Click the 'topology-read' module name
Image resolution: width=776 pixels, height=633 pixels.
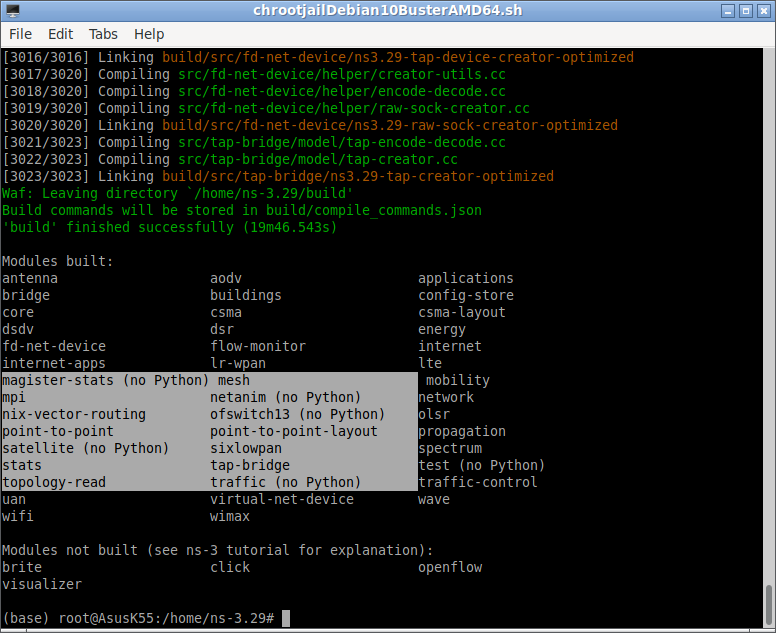point(54,483)
